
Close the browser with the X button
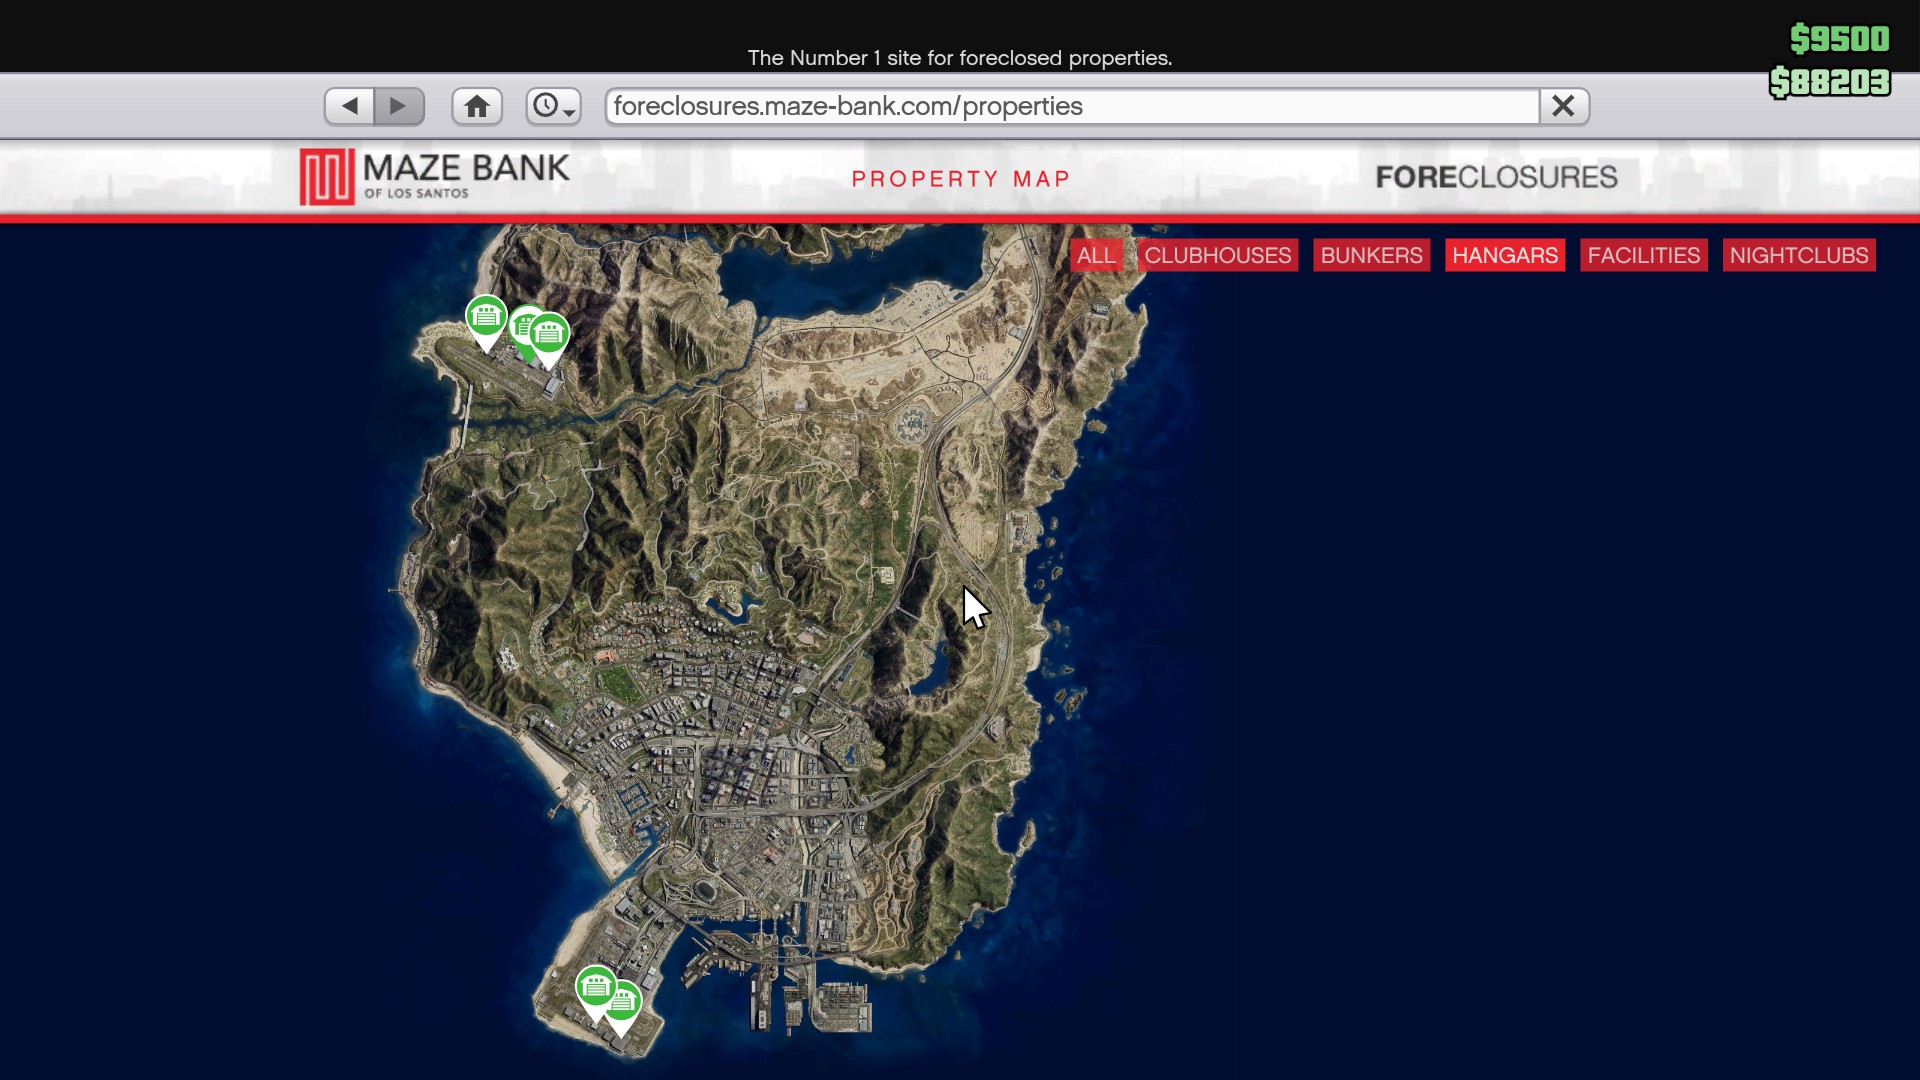1564,106
